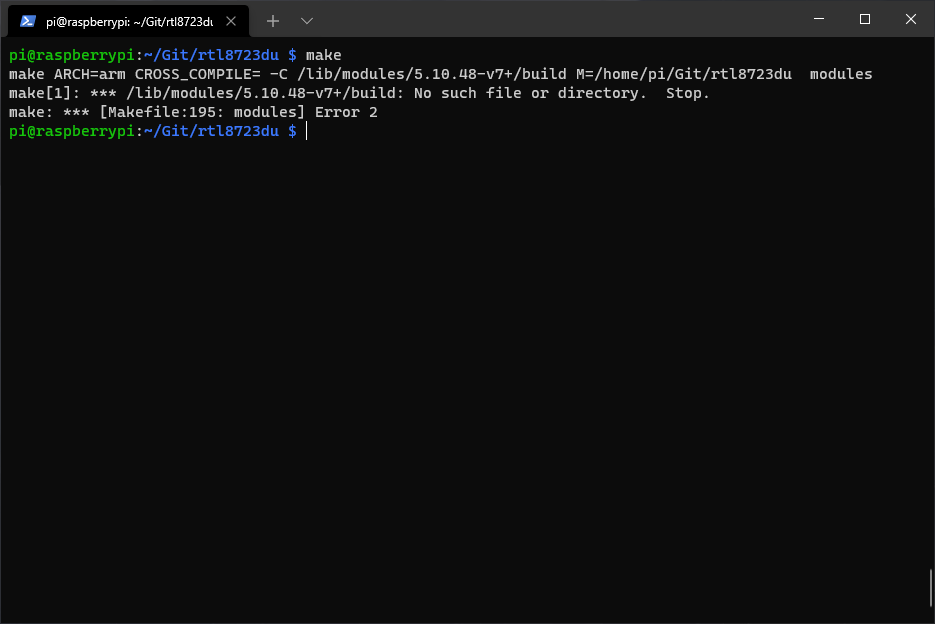935x624 pixels.
Task: Click the empty title bar area
Action: (x=550, y=19)
